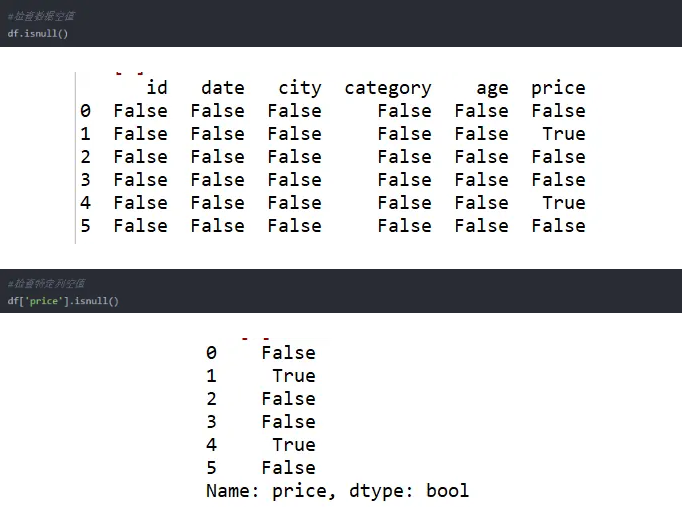Click the gray comment above df['price'].isnull()
The height and width of the screenshot is (507, 682).
click(46, 284)
